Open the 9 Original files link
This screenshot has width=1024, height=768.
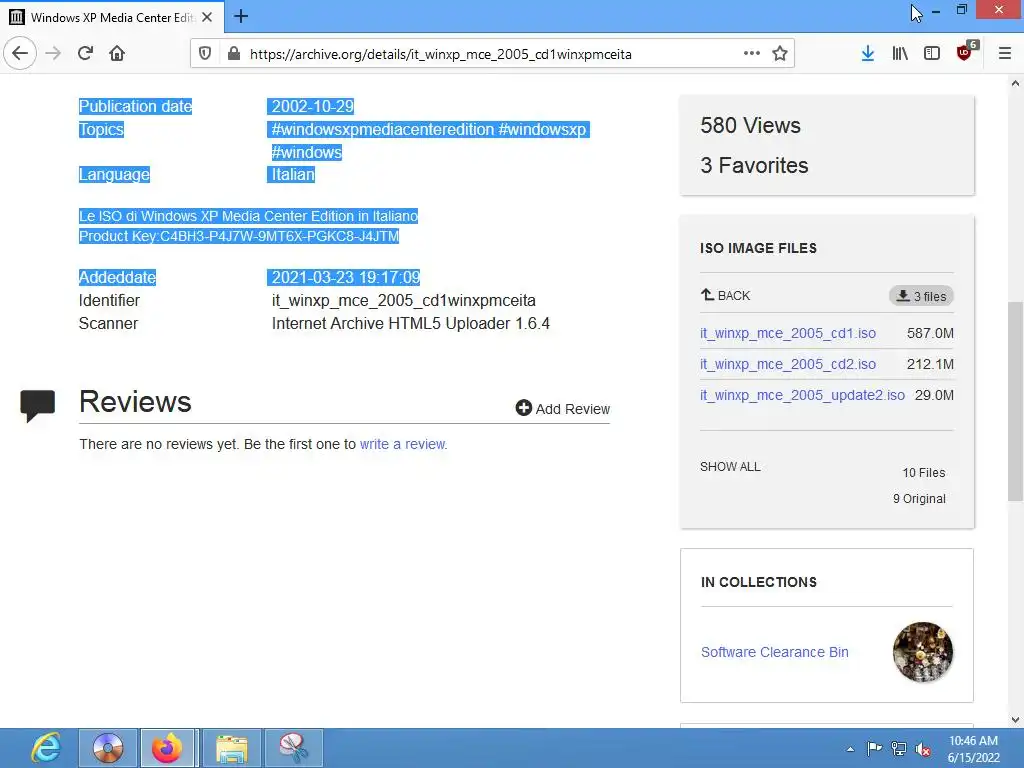pyautogui.click(x=919, y=498)
